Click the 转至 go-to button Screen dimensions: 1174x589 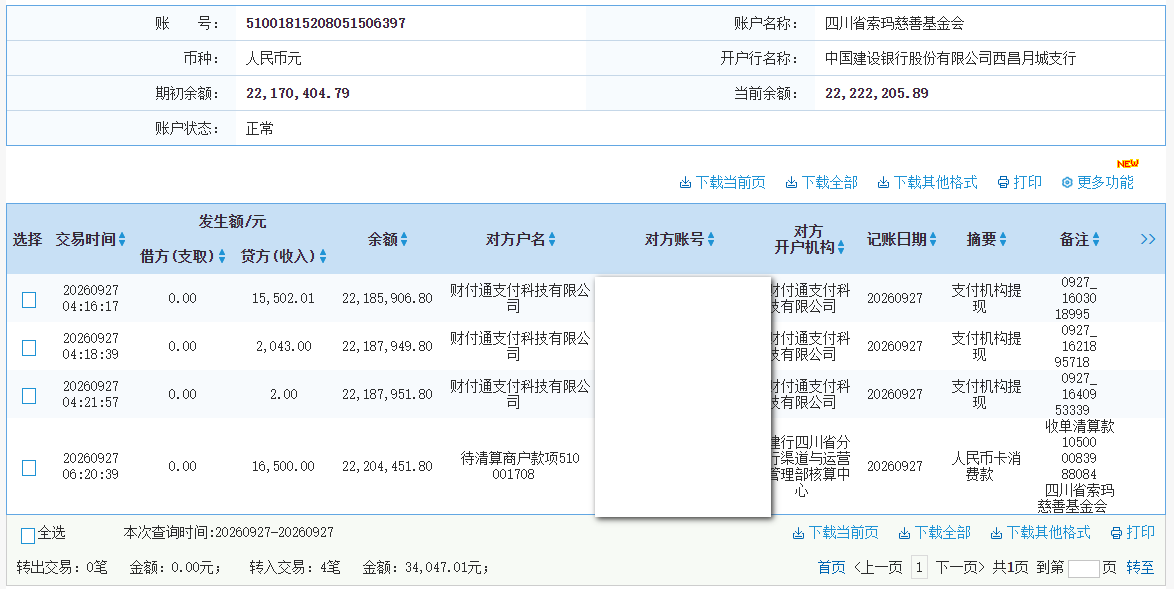point(1140,568)
